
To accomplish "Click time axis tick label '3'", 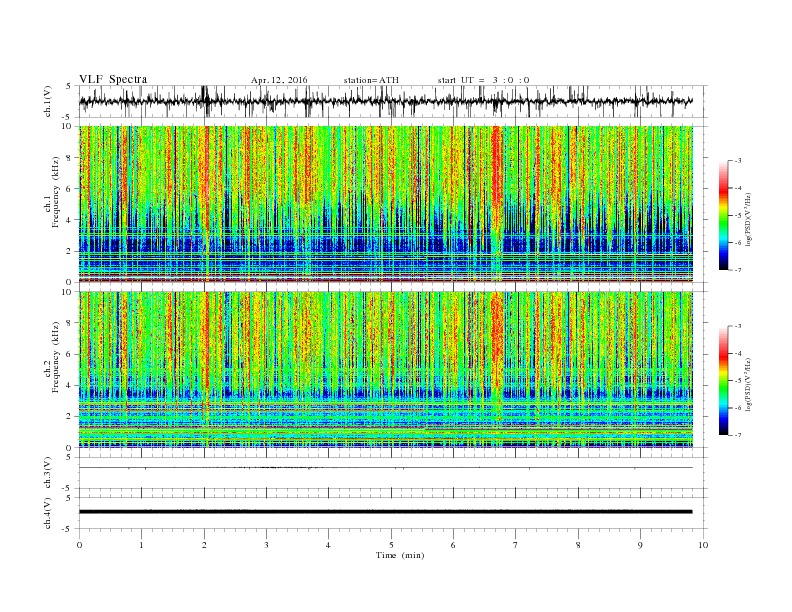I will (x=266, y=545).
